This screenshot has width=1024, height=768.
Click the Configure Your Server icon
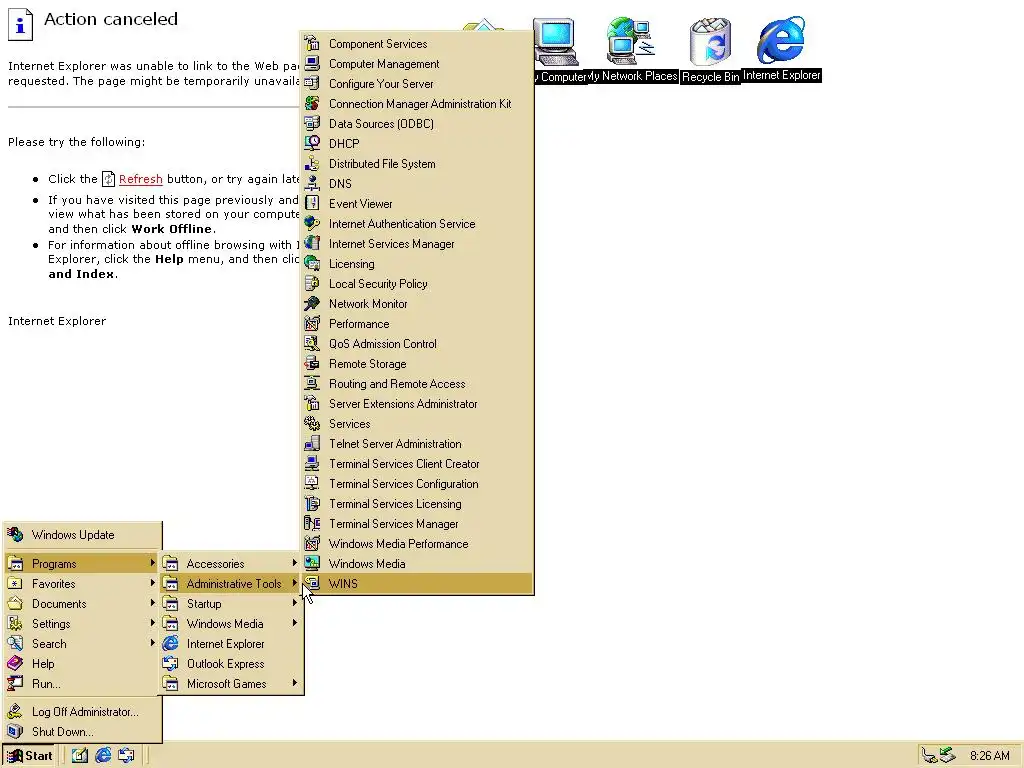[x=312, y=84]
